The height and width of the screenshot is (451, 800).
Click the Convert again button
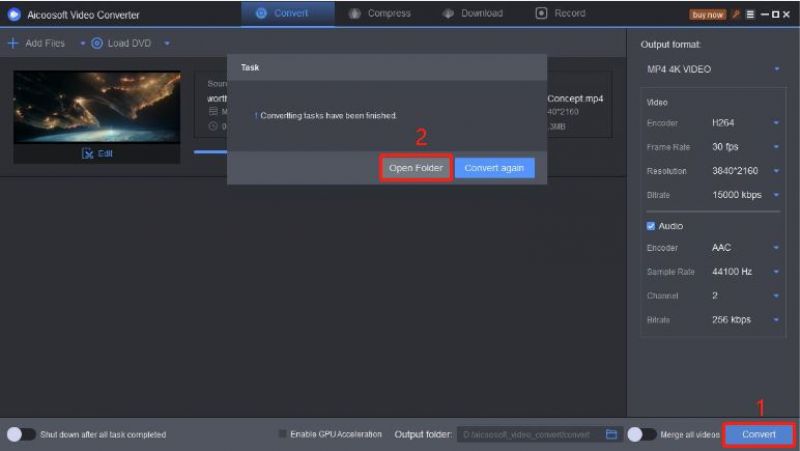coord(494,168)
